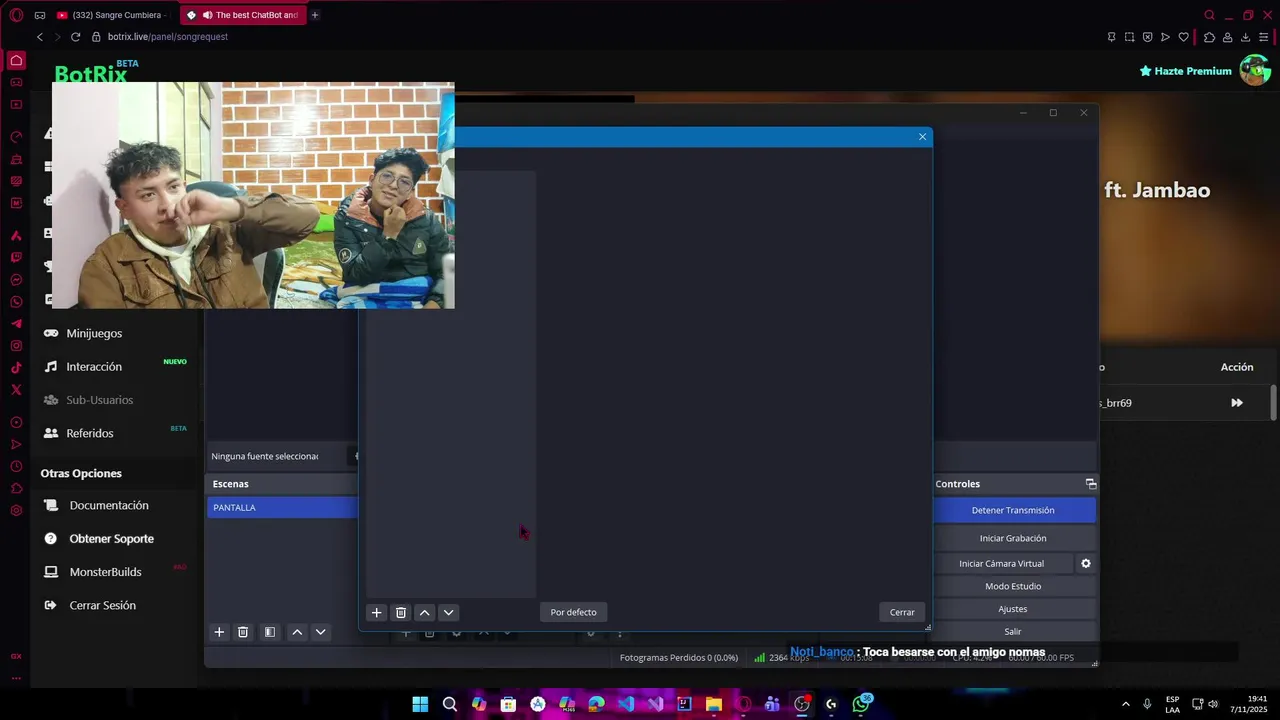The image size is (1280, 720).
Task: Click the Cerrar button in the dialog
Action: pos(902,612)
